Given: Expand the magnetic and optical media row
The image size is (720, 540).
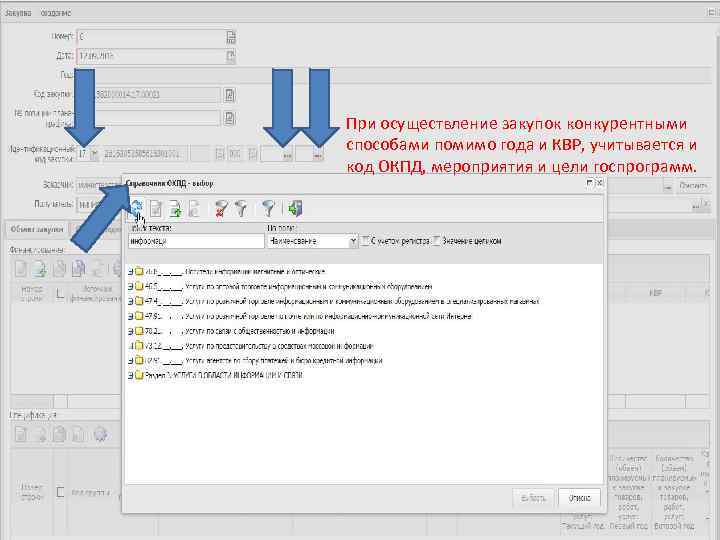Looking at the screenshot, I should click(x=130, y=272).
